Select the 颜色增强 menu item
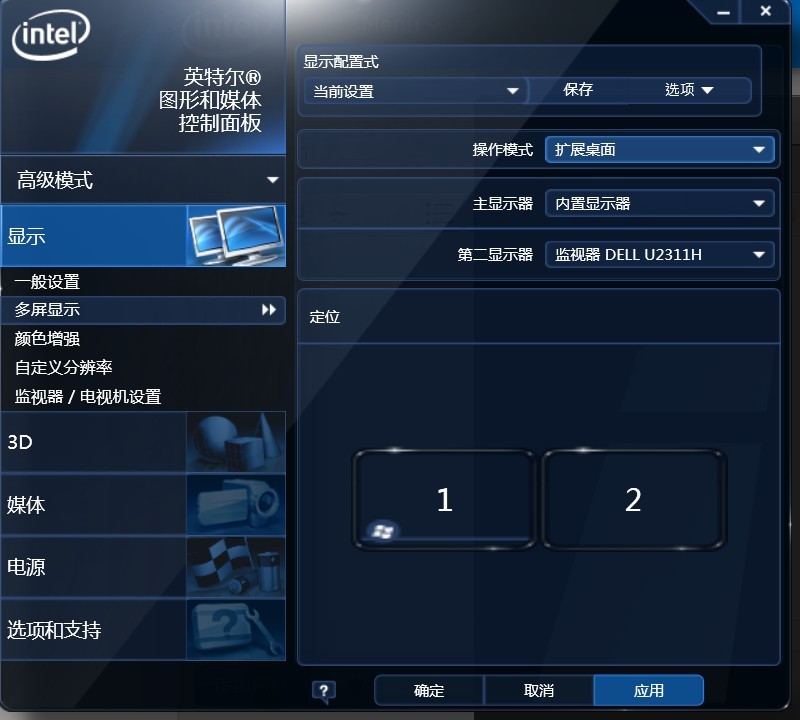 click(x=47, y=338)
